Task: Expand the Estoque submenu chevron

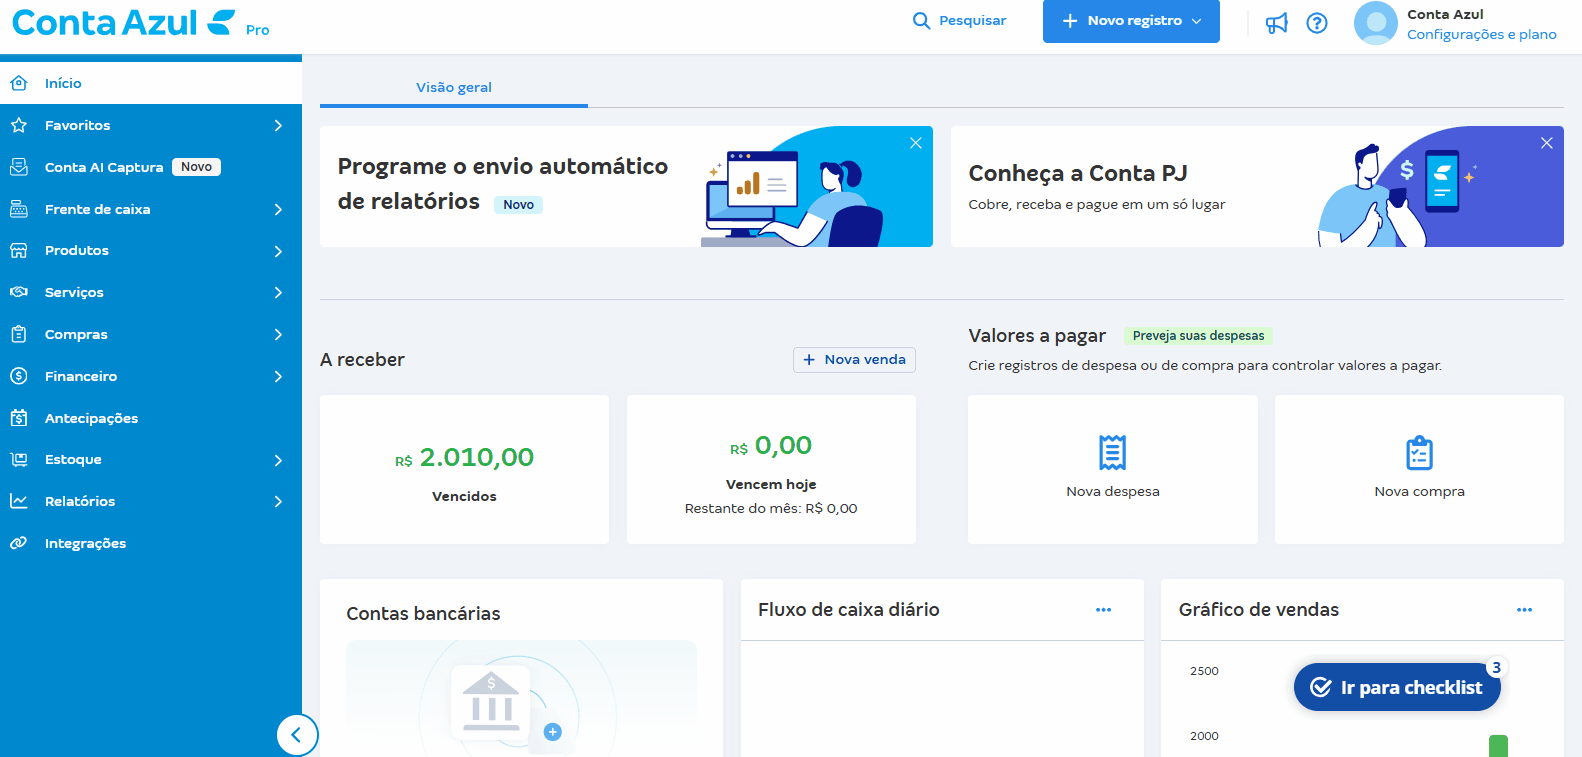Action: tap(278, 460)
